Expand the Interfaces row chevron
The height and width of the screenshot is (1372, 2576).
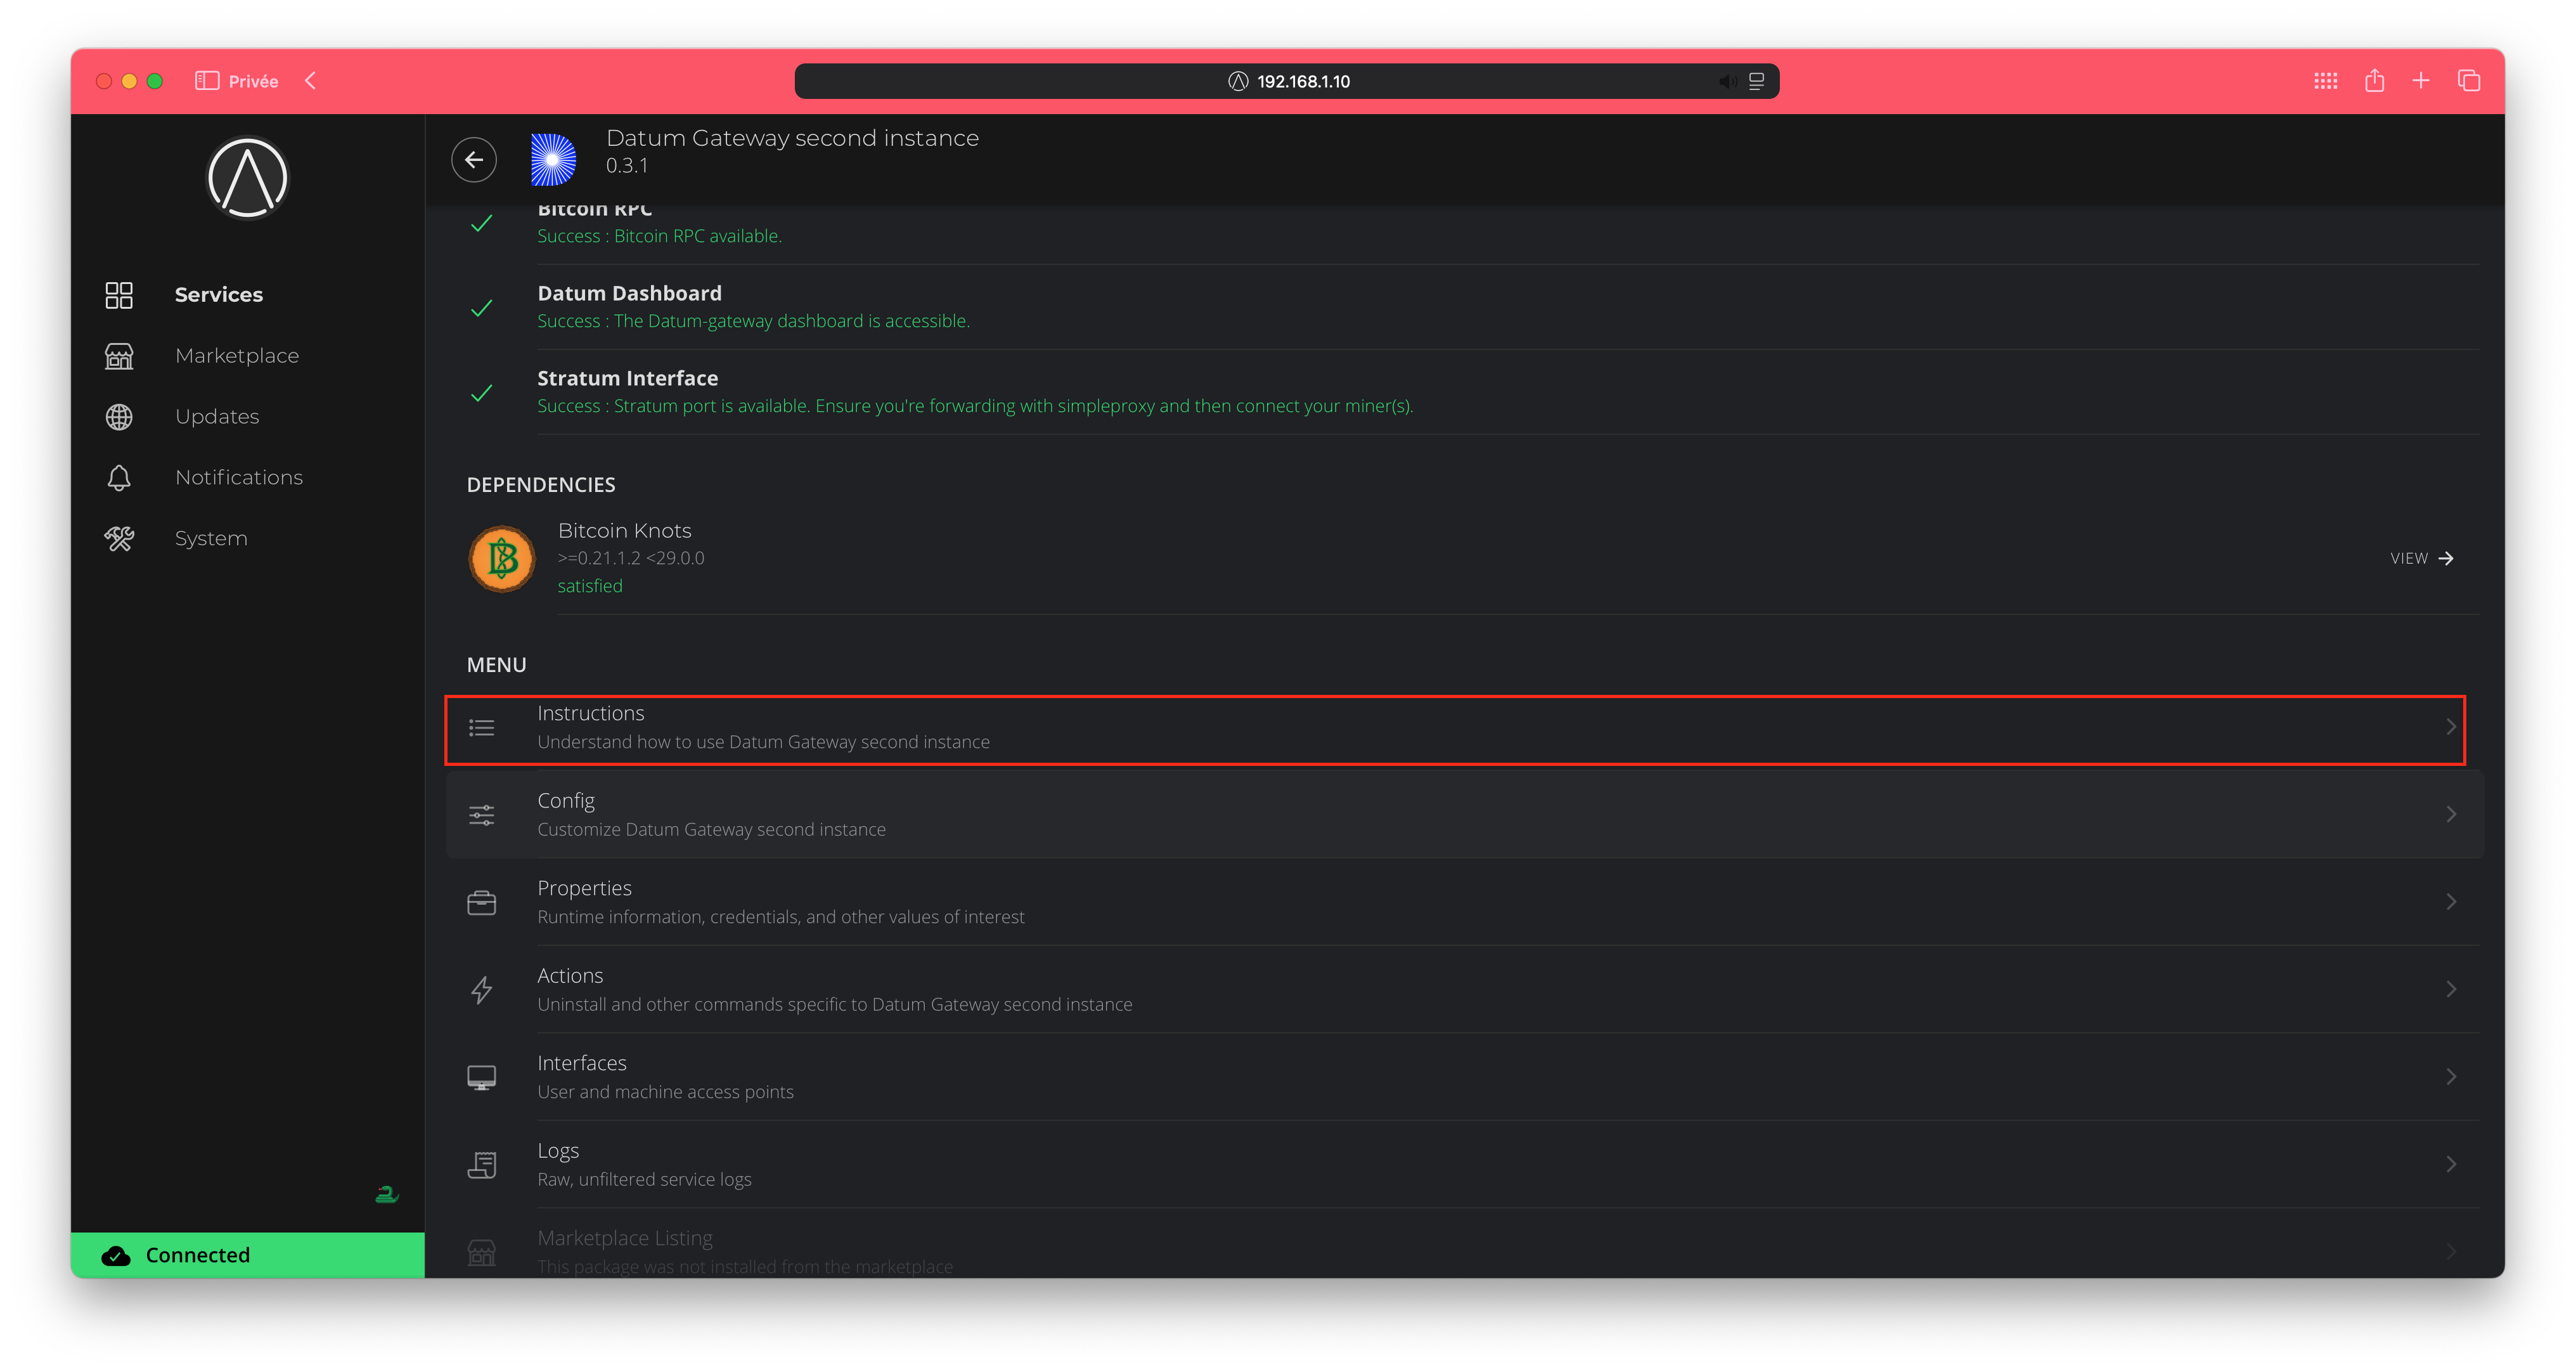pyautogui.click(x=2451, y=1076)
